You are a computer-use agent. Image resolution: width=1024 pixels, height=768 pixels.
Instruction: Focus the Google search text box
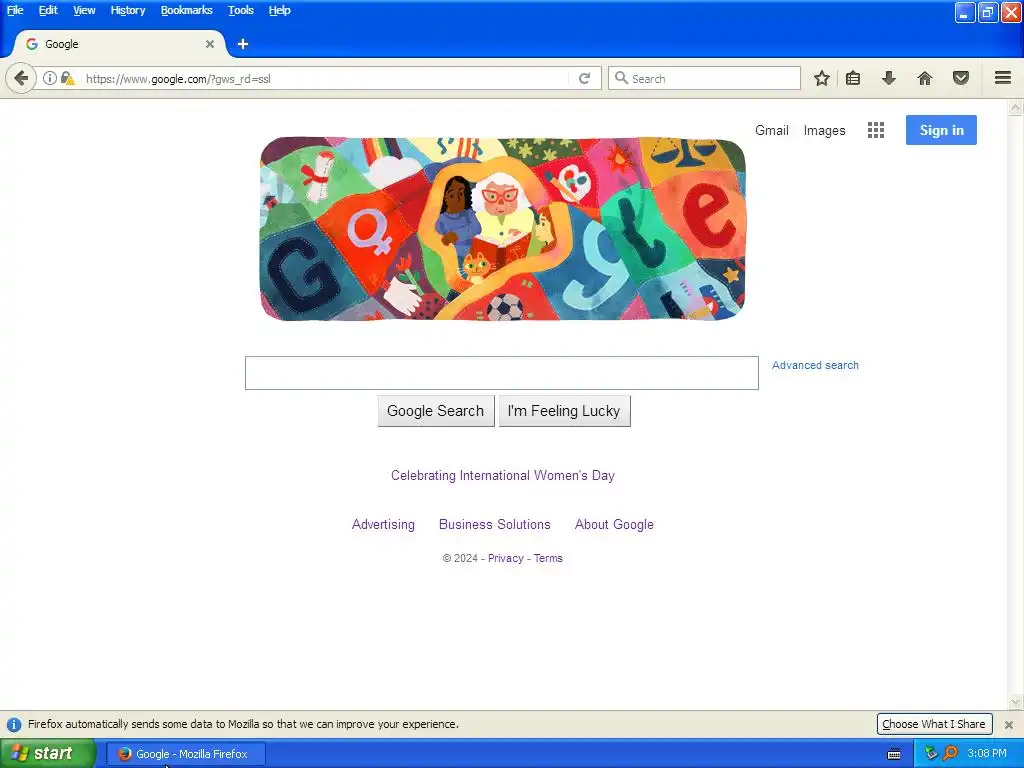pos(502,373)
